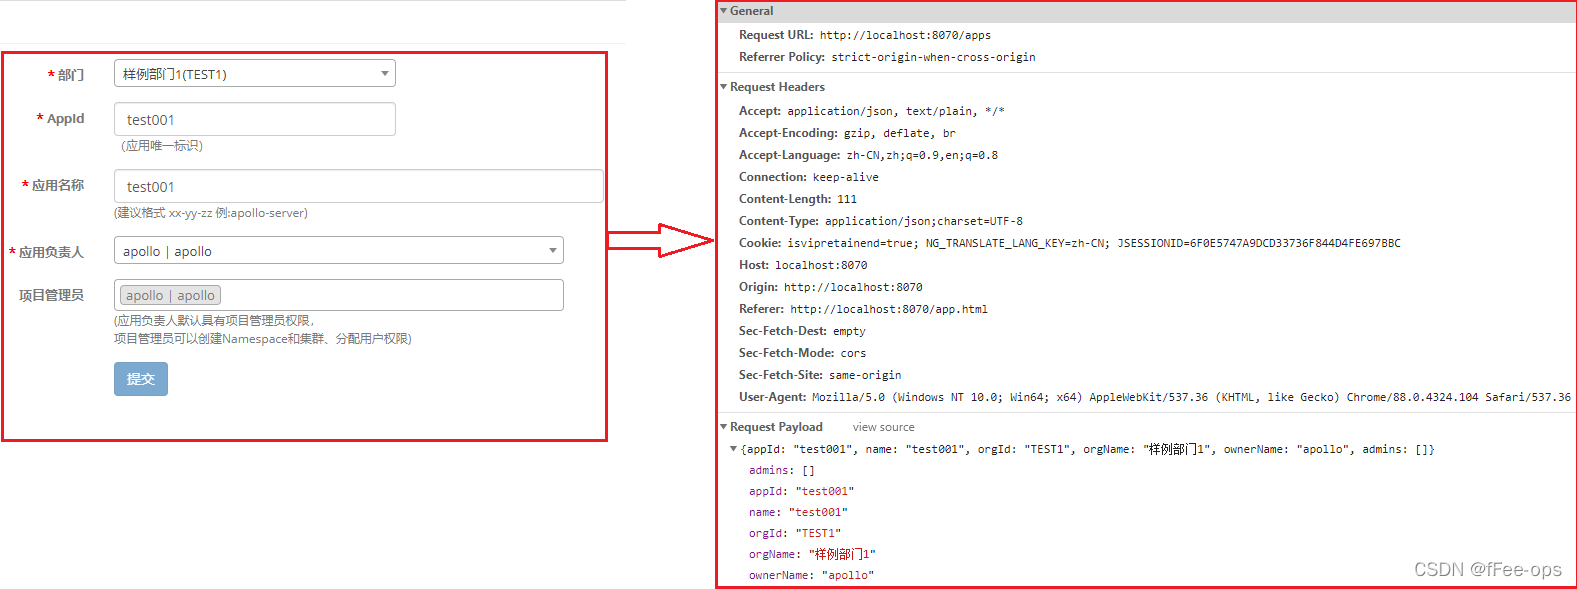Select the payload admins: [] row
The width and height of the screenshot is (1577, 589).
(782, 470)
